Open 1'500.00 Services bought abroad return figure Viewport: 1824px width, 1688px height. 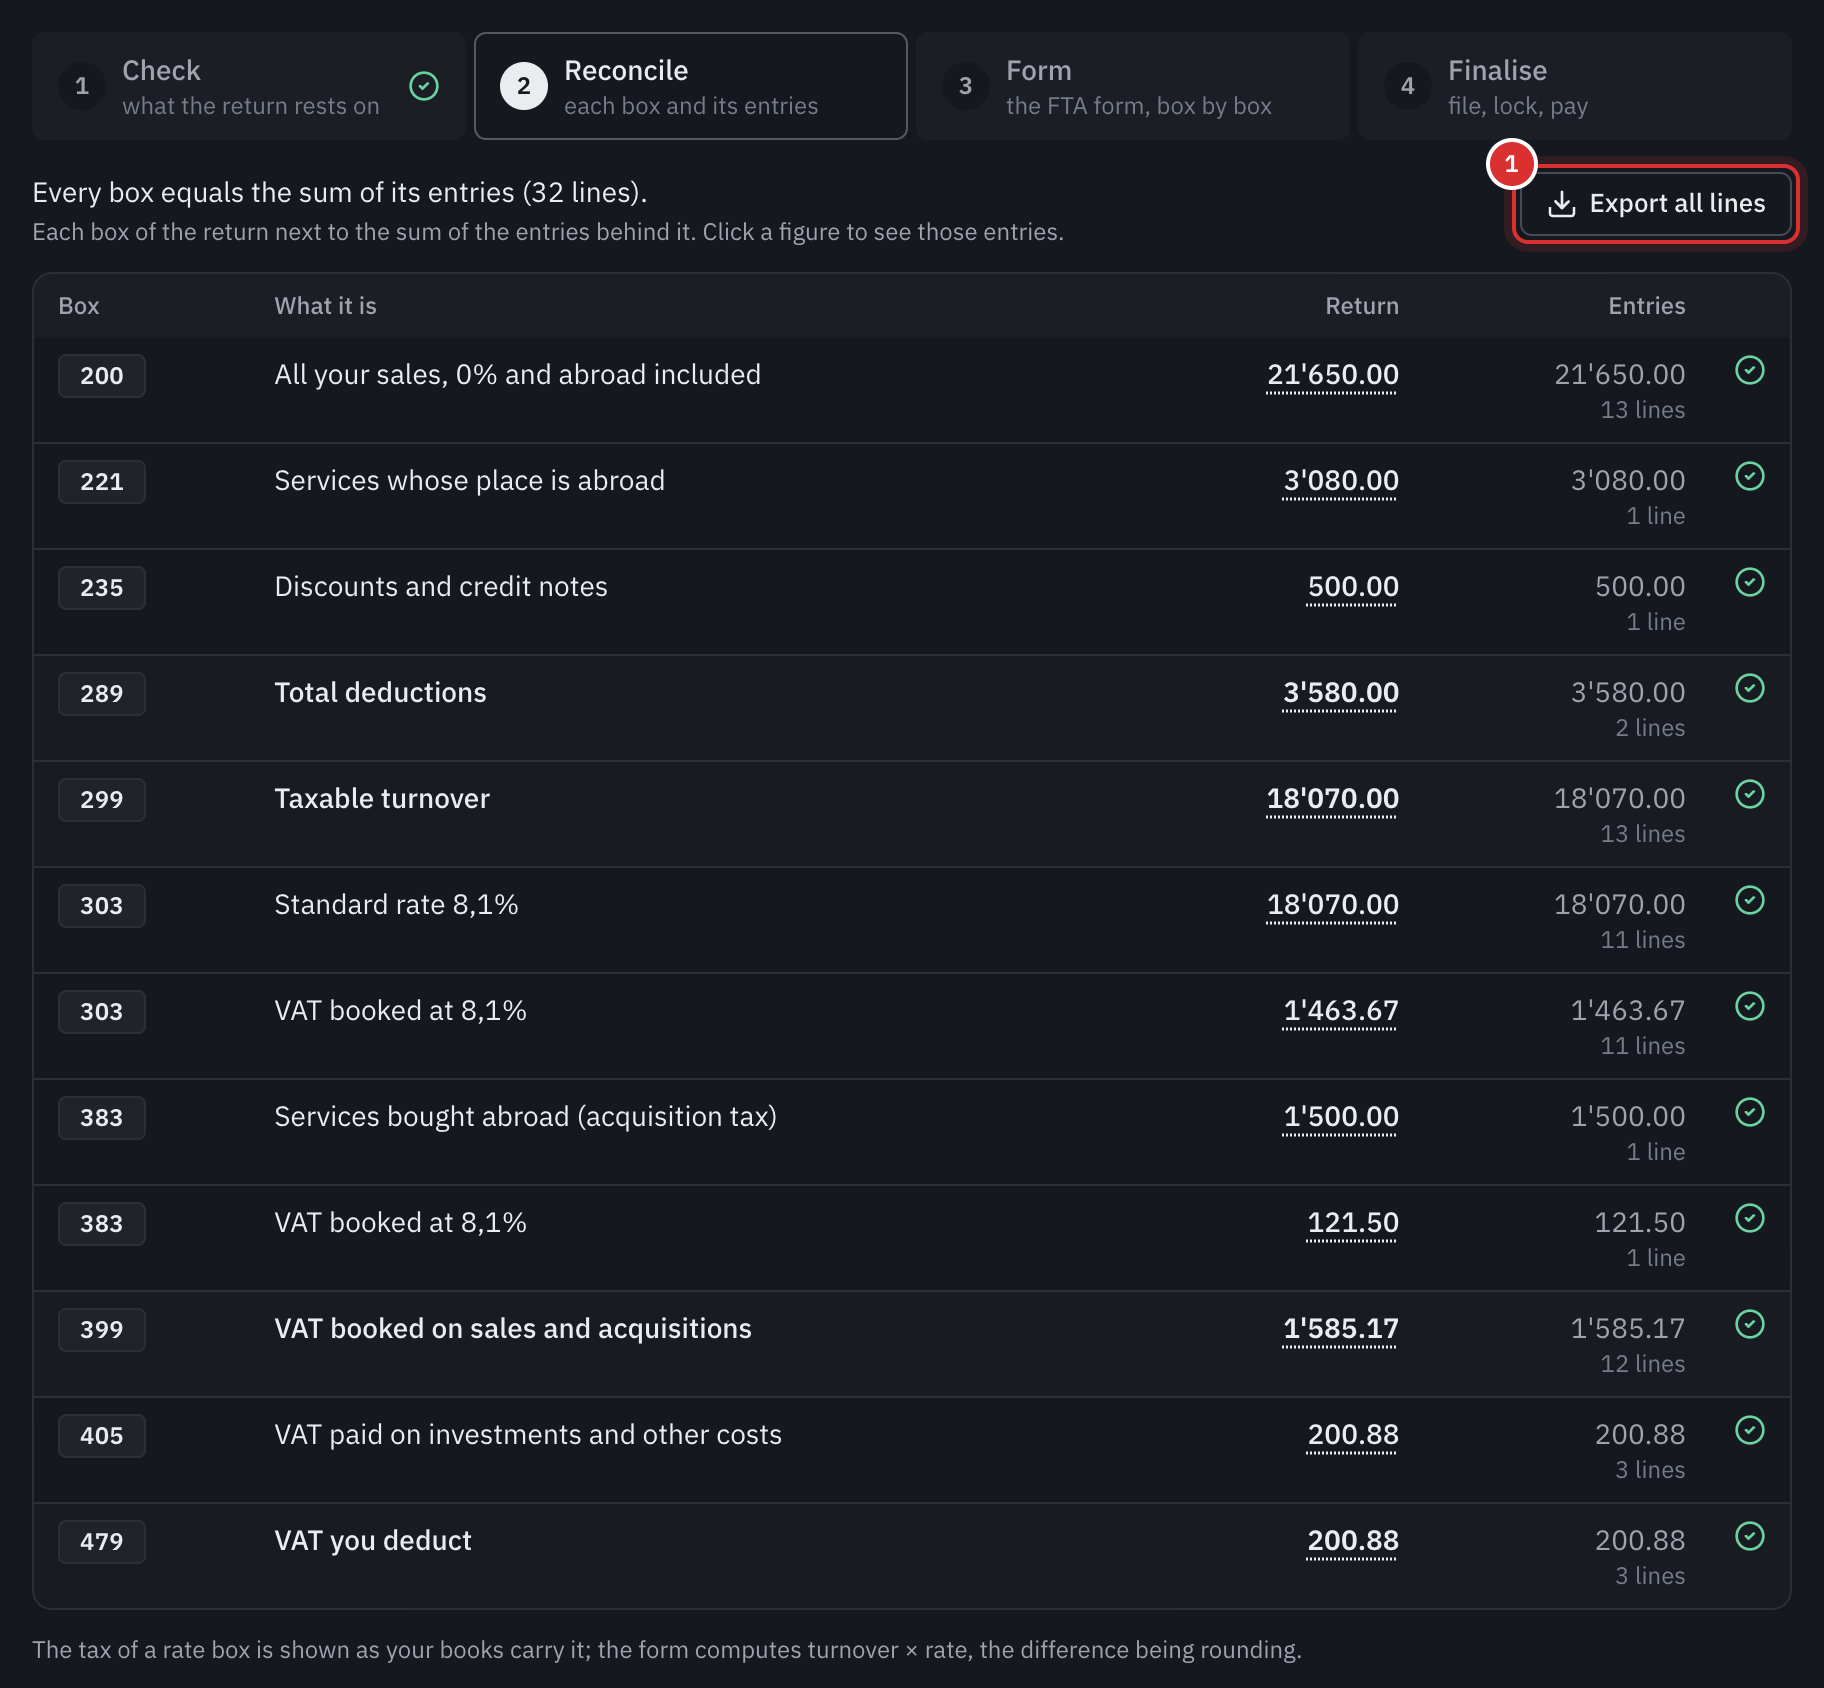(x=1340, y=1117)
